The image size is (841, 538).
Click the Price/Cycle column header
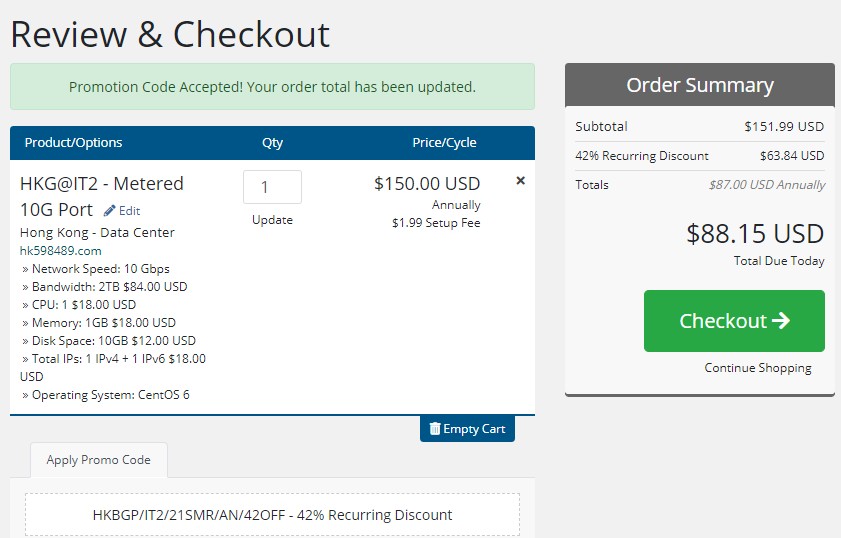click(x=444, y=143)
